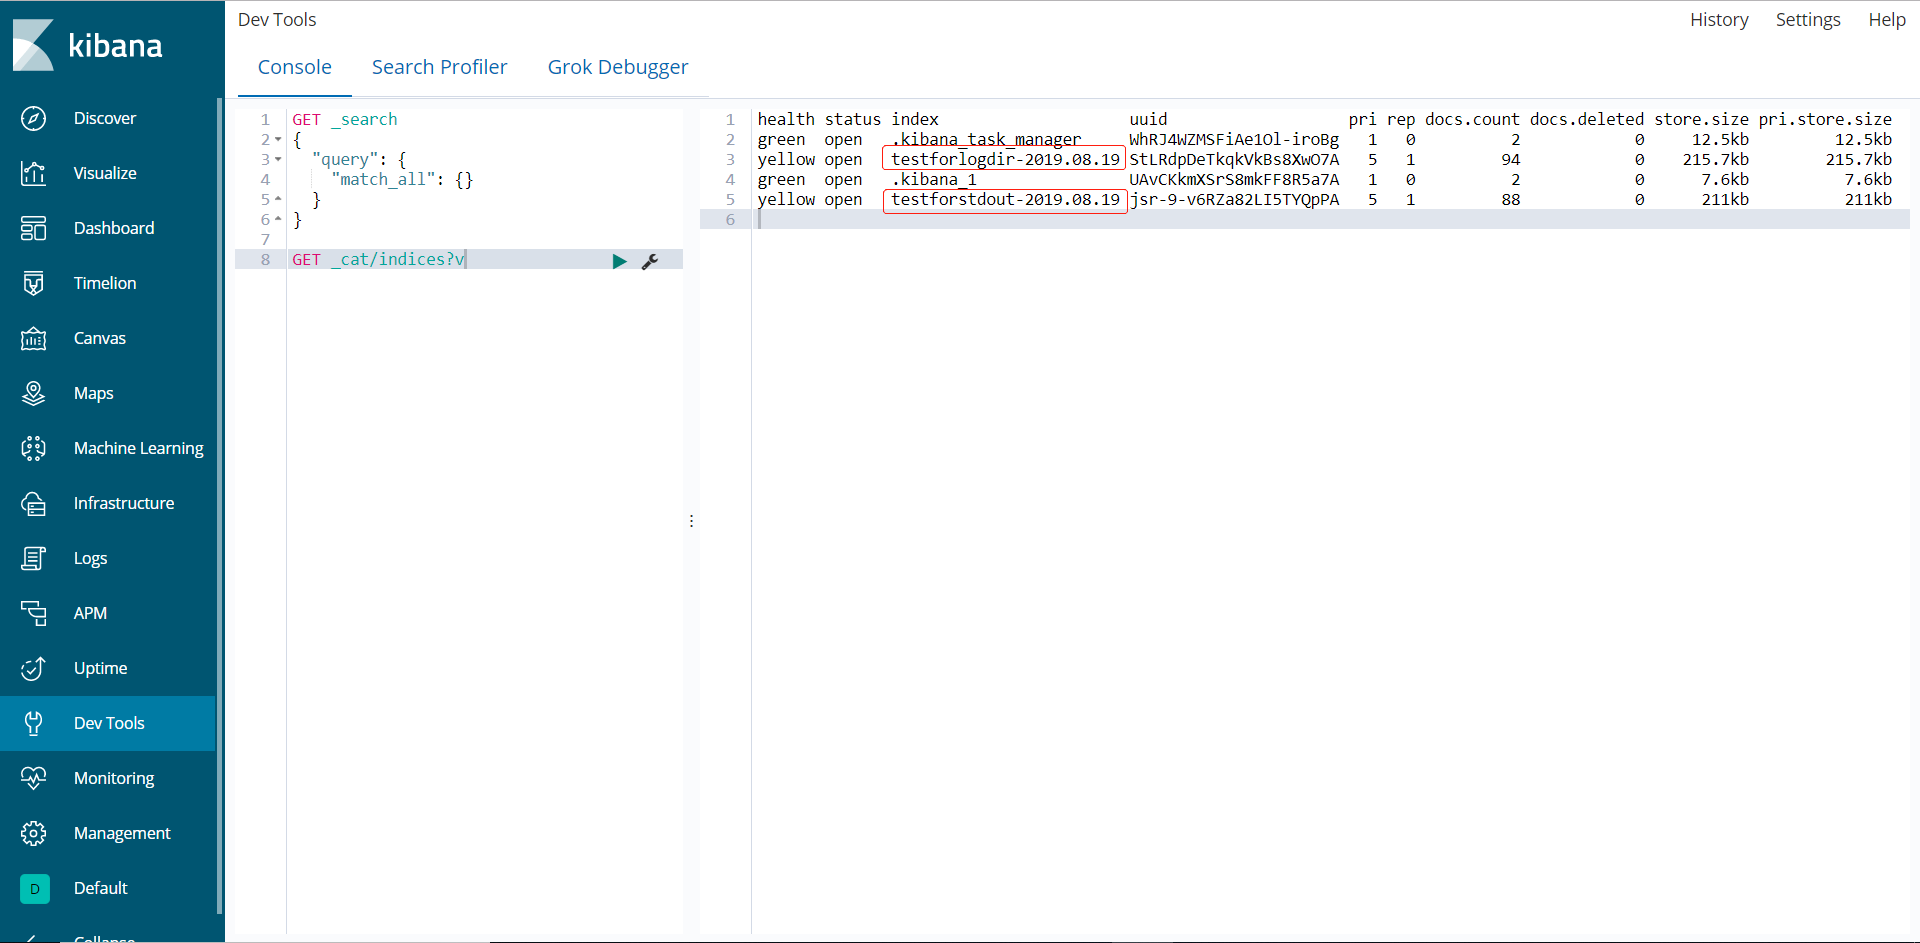Run the request with the green play icon
This screenshot has width=1920, height=943.
[619, 261]
